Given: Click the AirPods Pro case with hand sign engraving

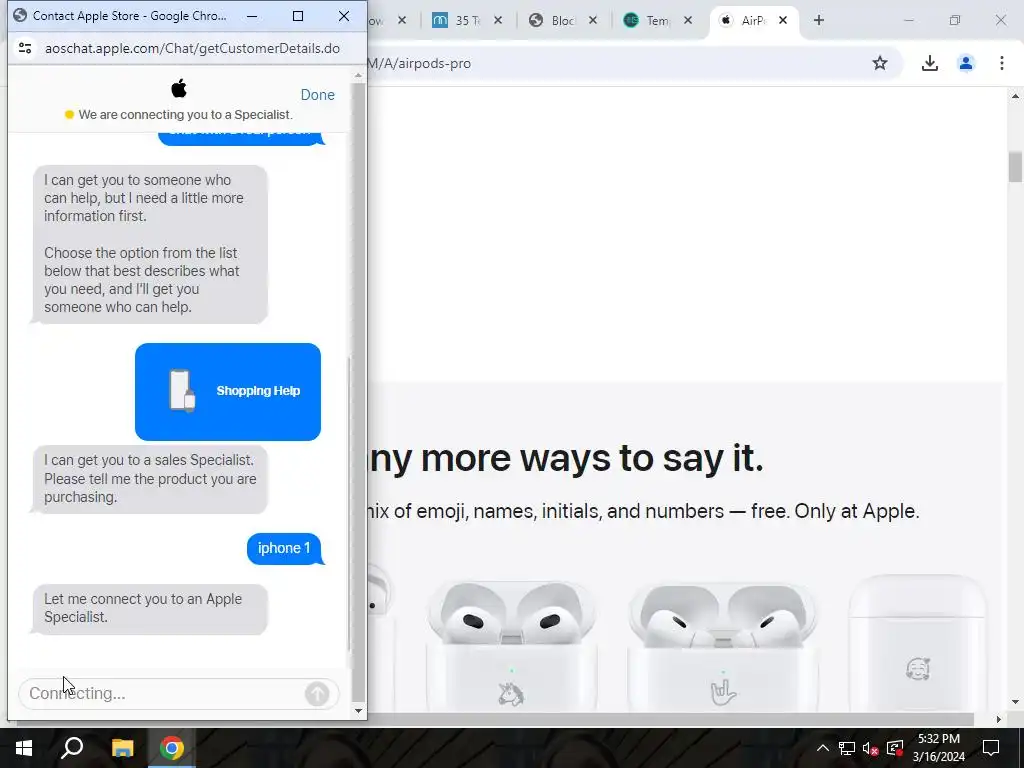Looking at the screenshot, I should click(x=723, y=647).
